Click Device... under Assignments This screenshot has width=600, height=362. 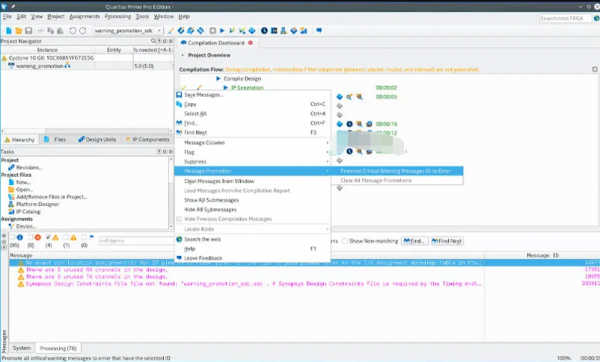[26, 226]
